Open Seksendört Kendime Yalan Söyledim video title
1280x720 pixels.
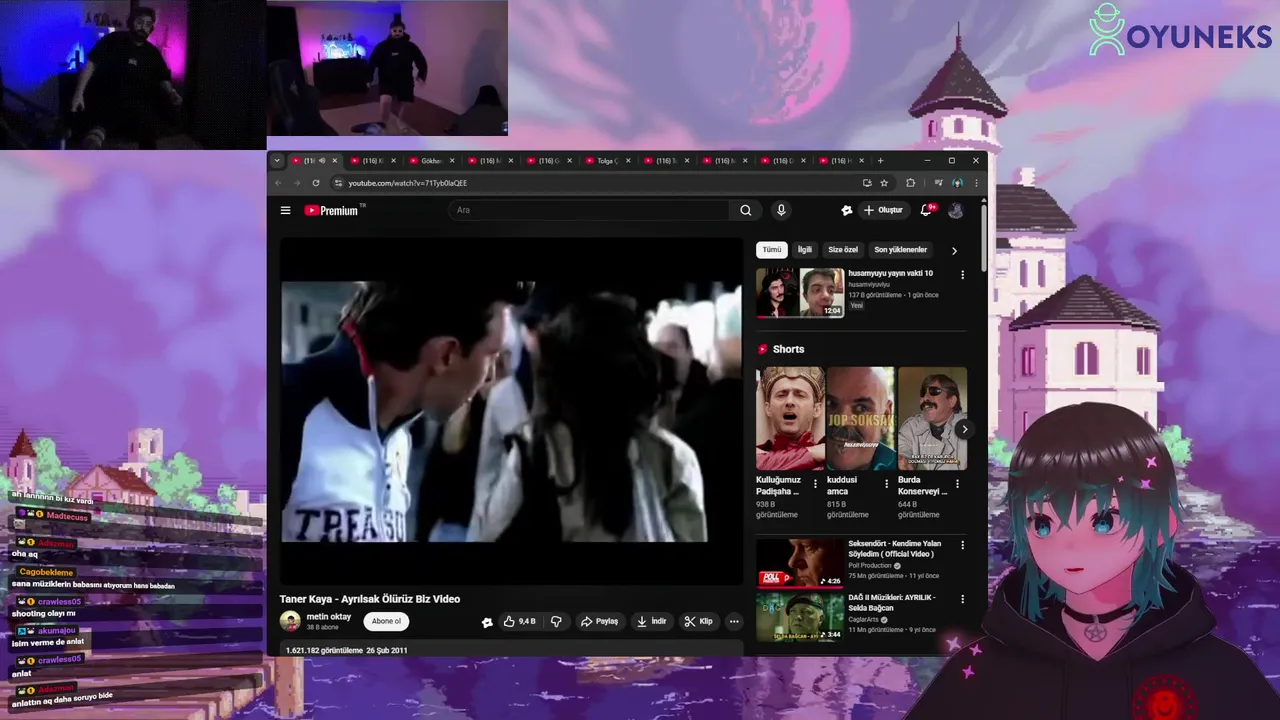895,549
